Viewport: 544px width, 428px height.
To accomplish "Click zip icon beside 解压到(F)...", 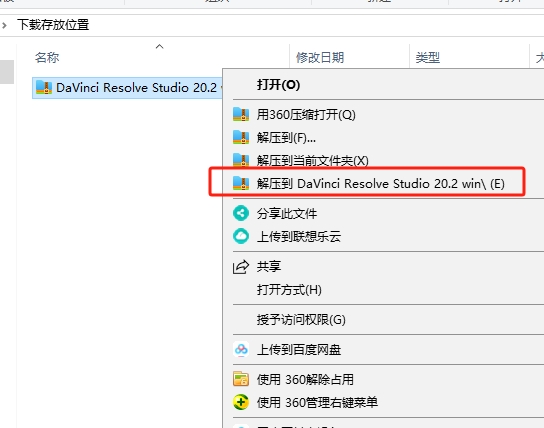I will pyautogui.click(x=241, y=138).
